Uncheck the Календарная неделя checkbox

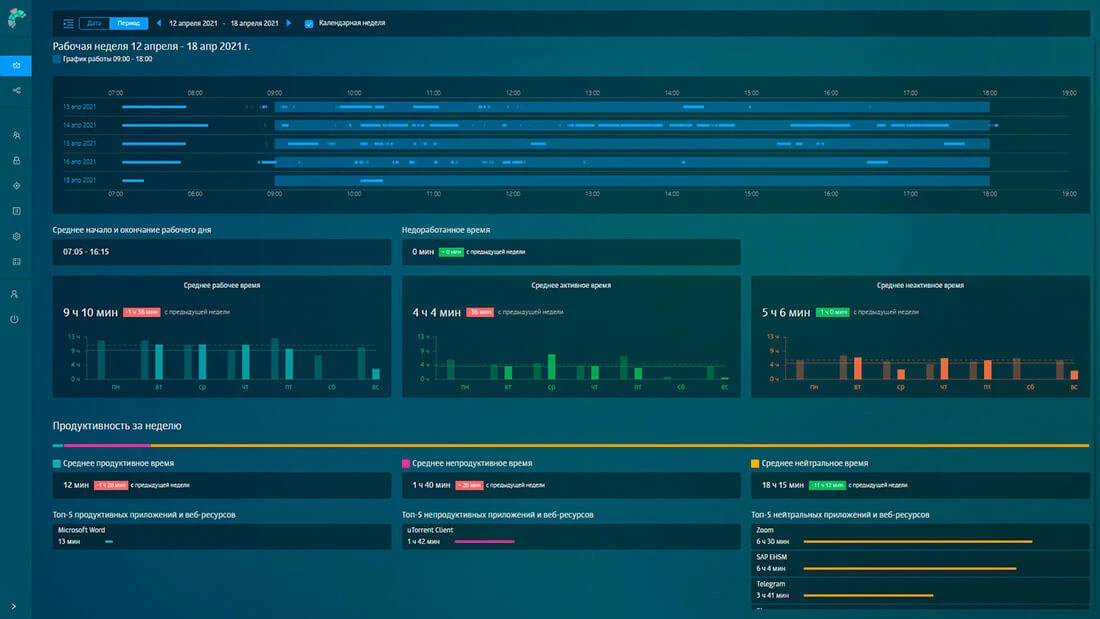pyautogui.click(x=309, y=23)
